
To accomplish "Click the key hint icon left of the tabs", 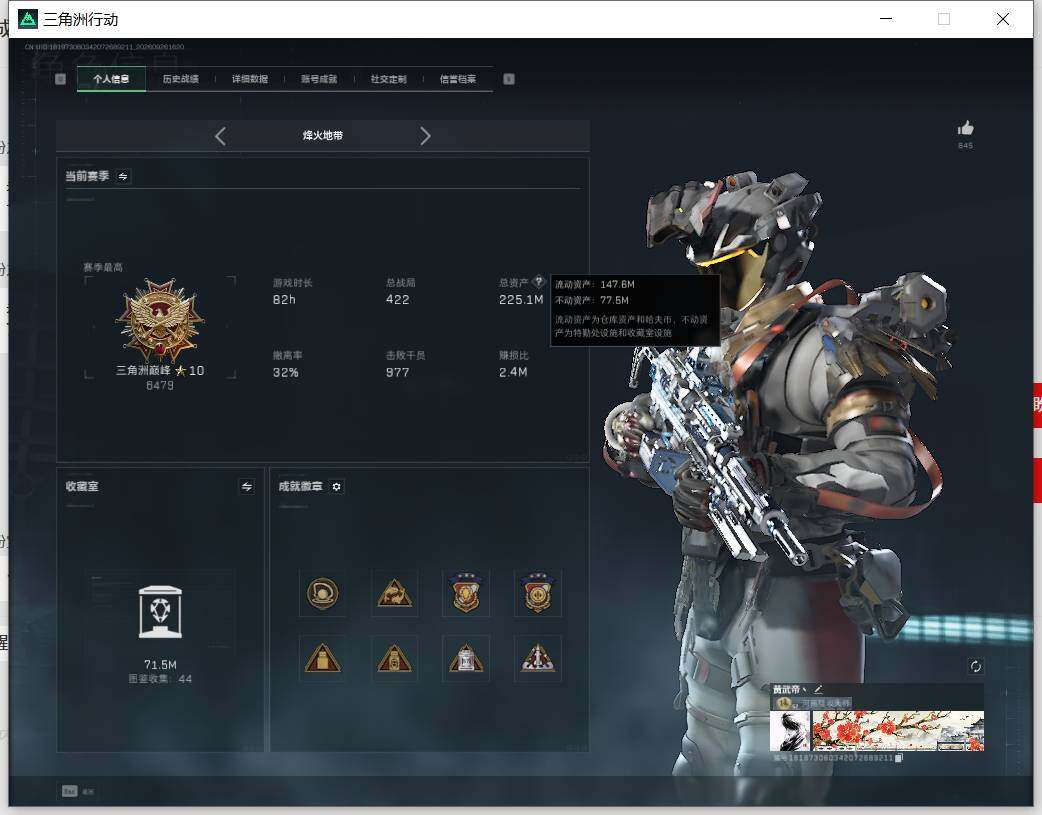I will [60, 79].
